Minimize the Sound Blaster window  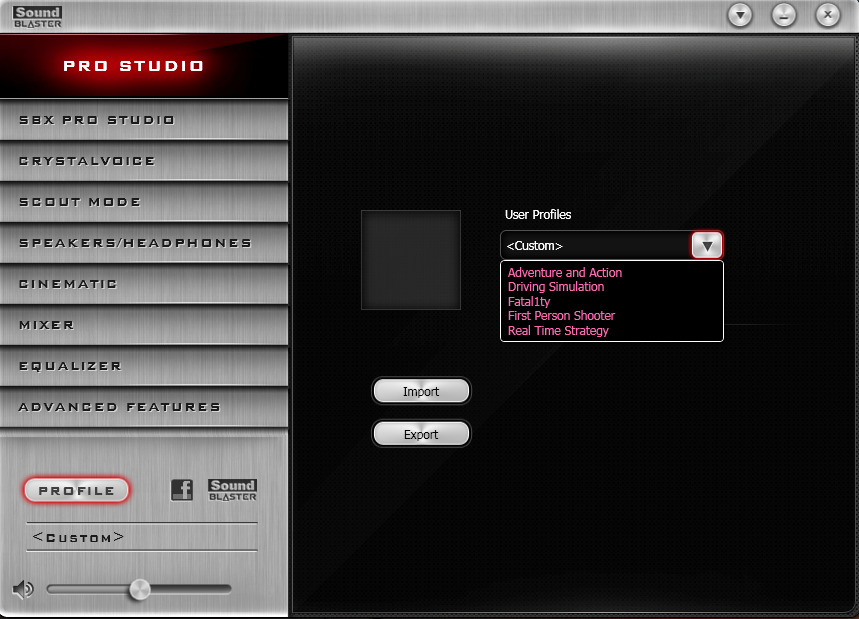784,15
